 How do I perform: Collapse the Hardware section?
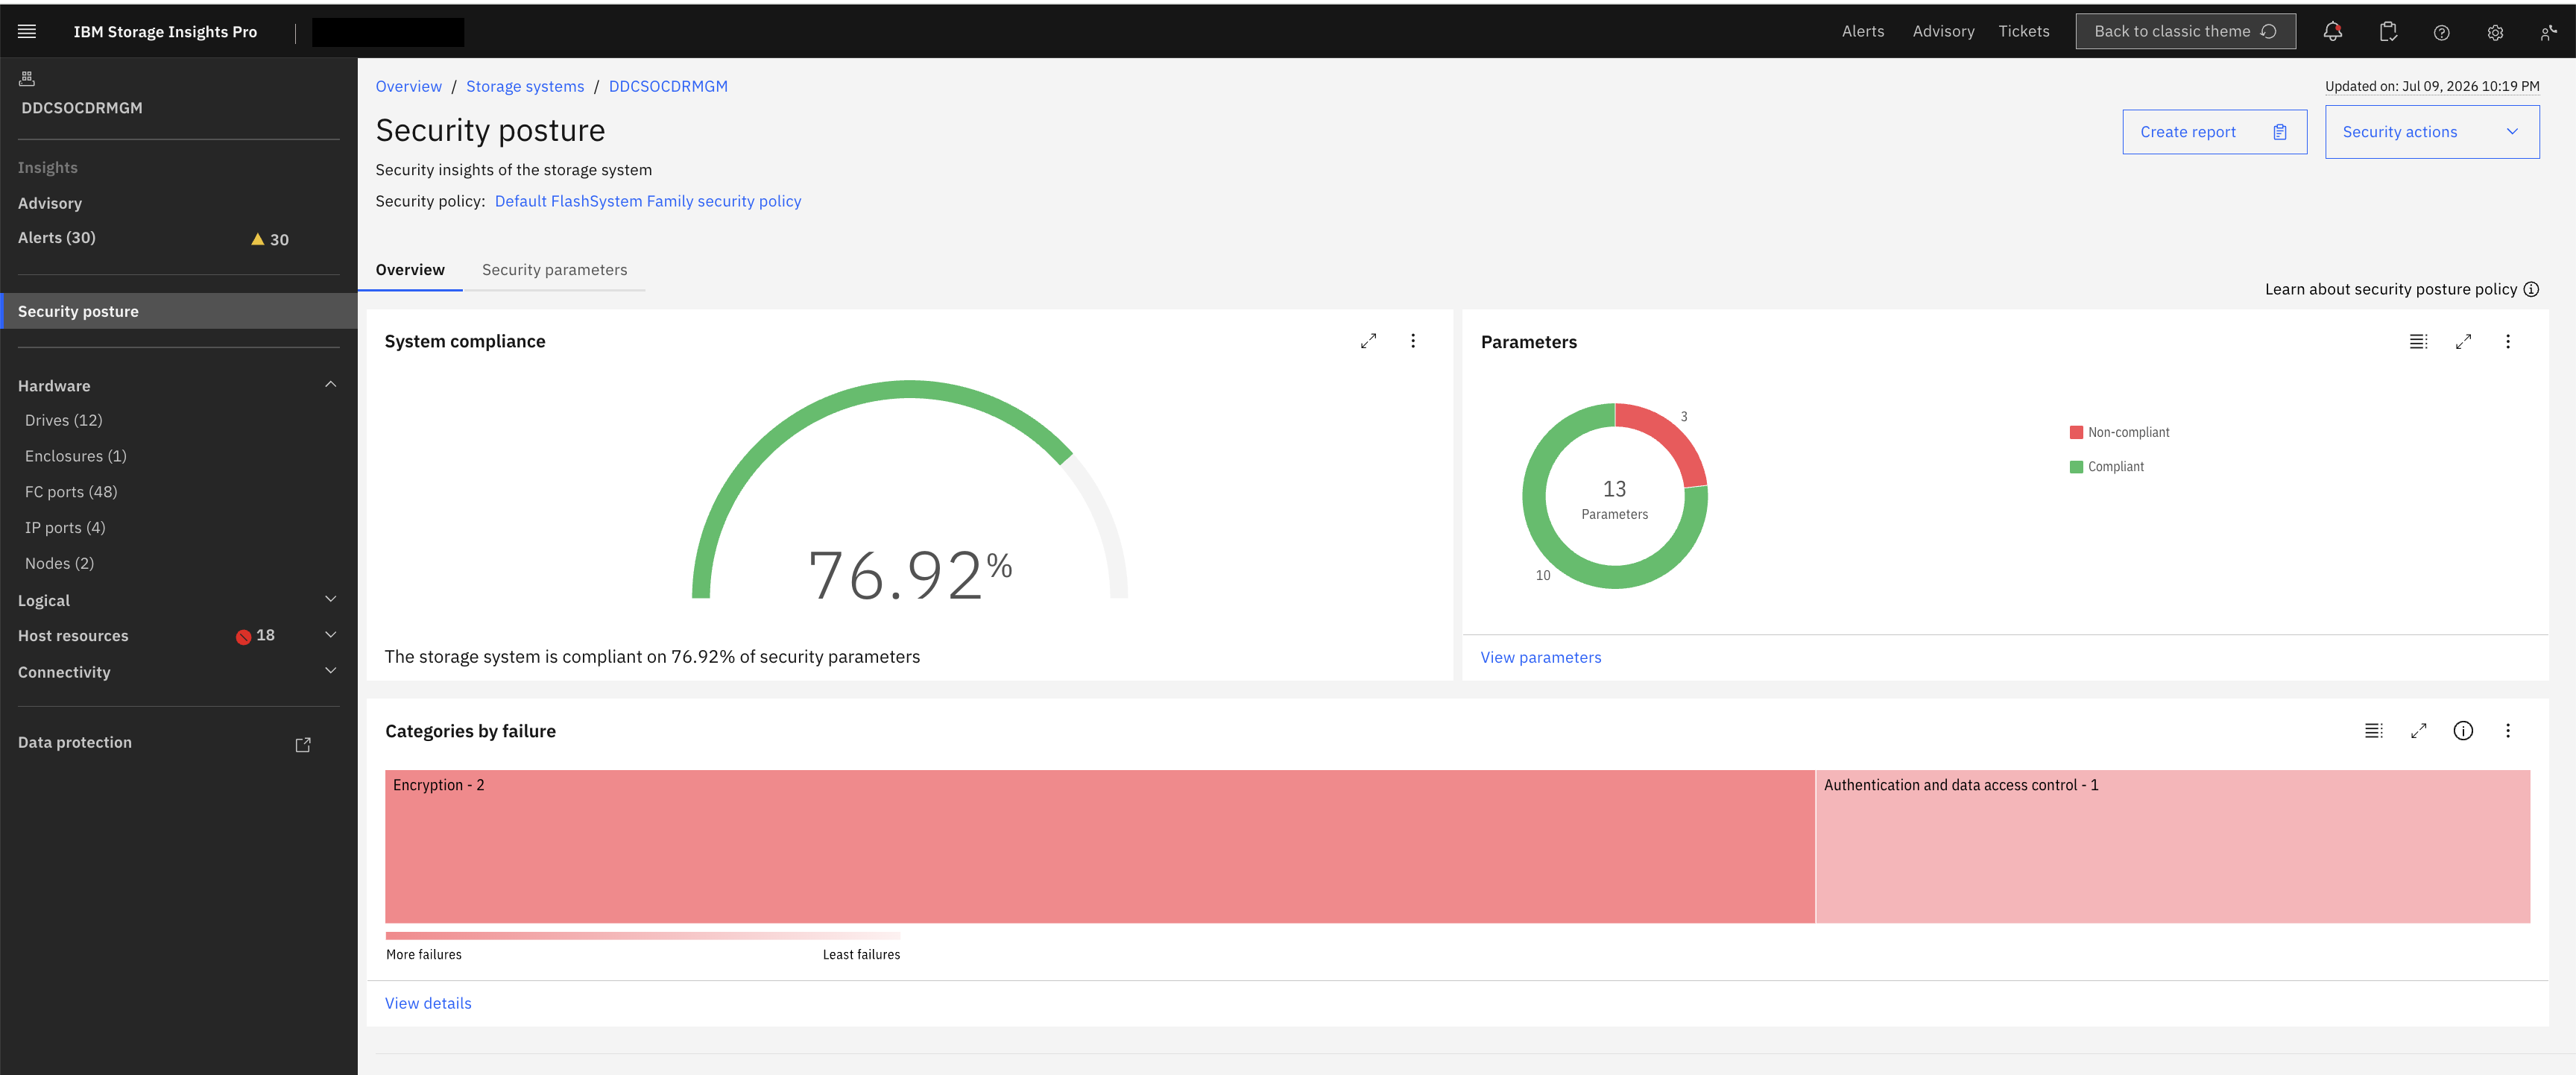coord(330,385)
